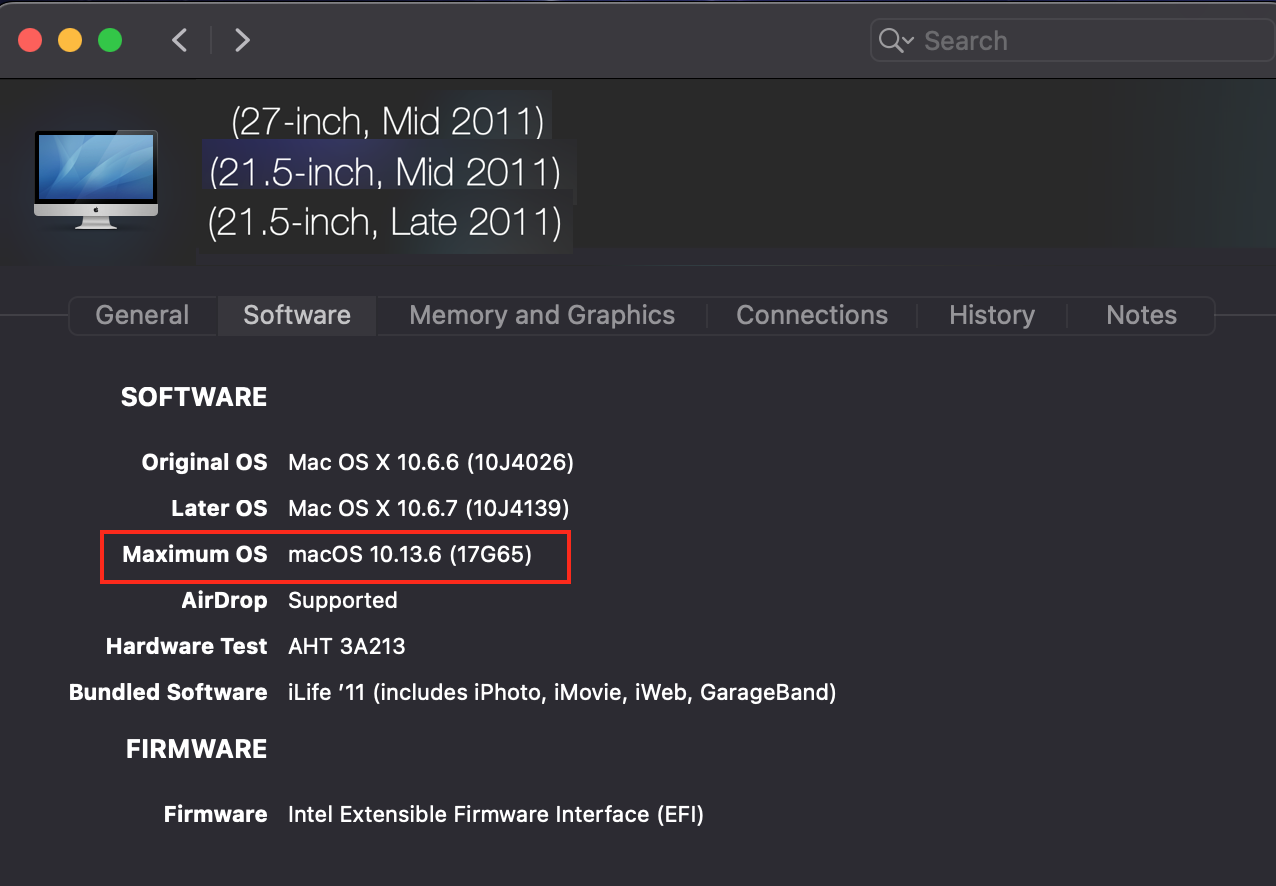Click inside the Search text field
Image resolution: width=1276 pixels, height=886 pixels.
coord(1080,41)
